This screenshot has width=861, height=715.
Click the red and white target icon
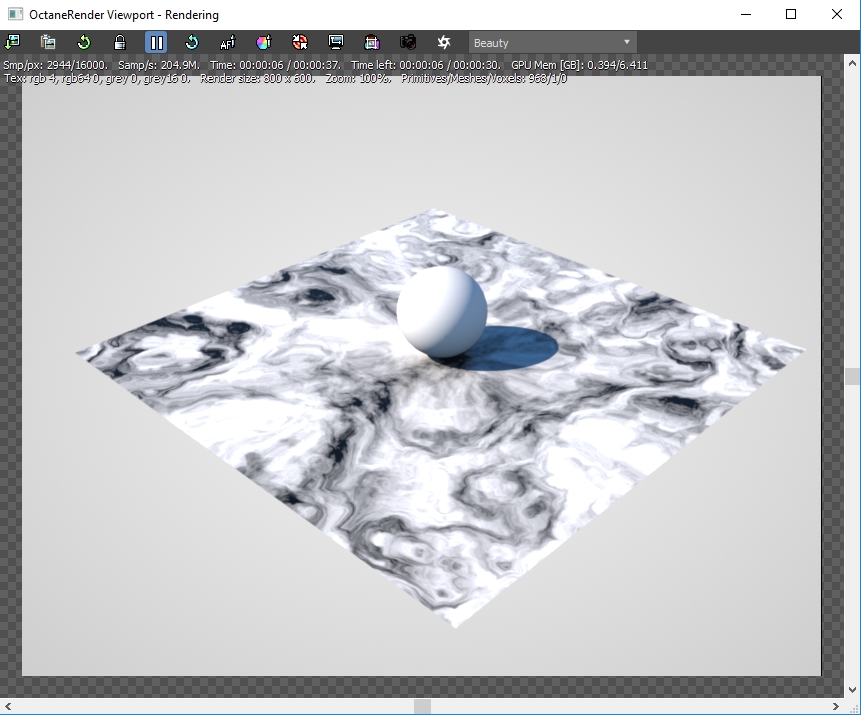[x=300, y=42]
